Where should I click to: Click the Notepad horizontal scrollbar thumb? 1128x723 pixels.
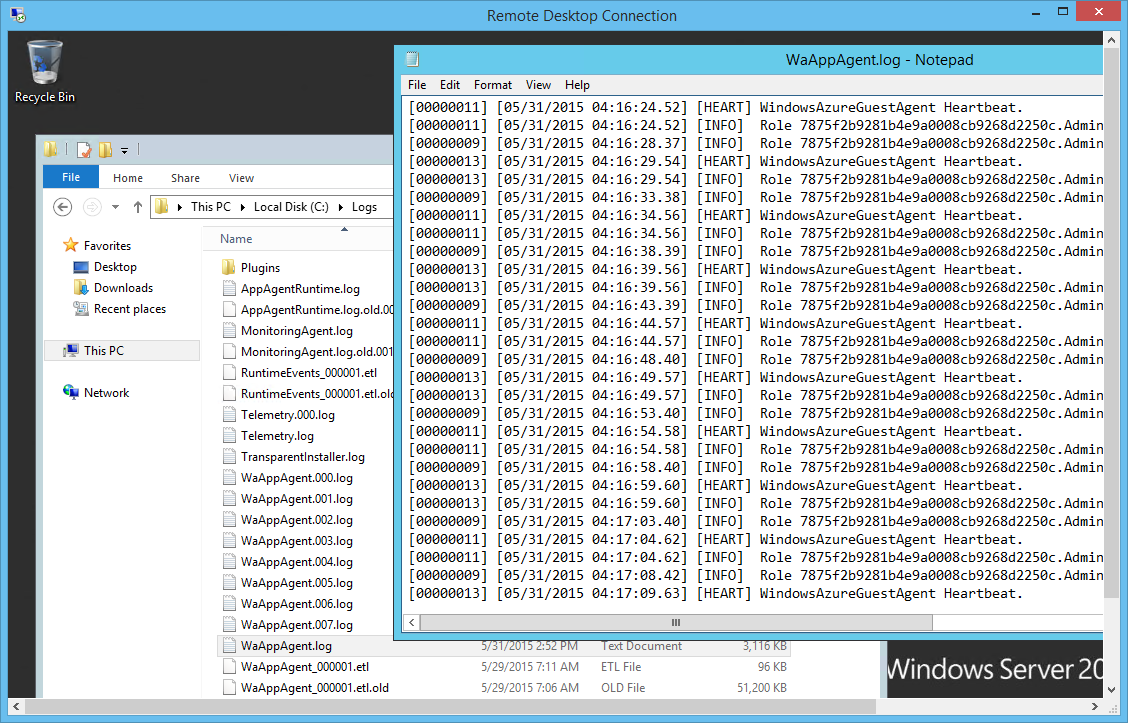[x=676, y=622]
